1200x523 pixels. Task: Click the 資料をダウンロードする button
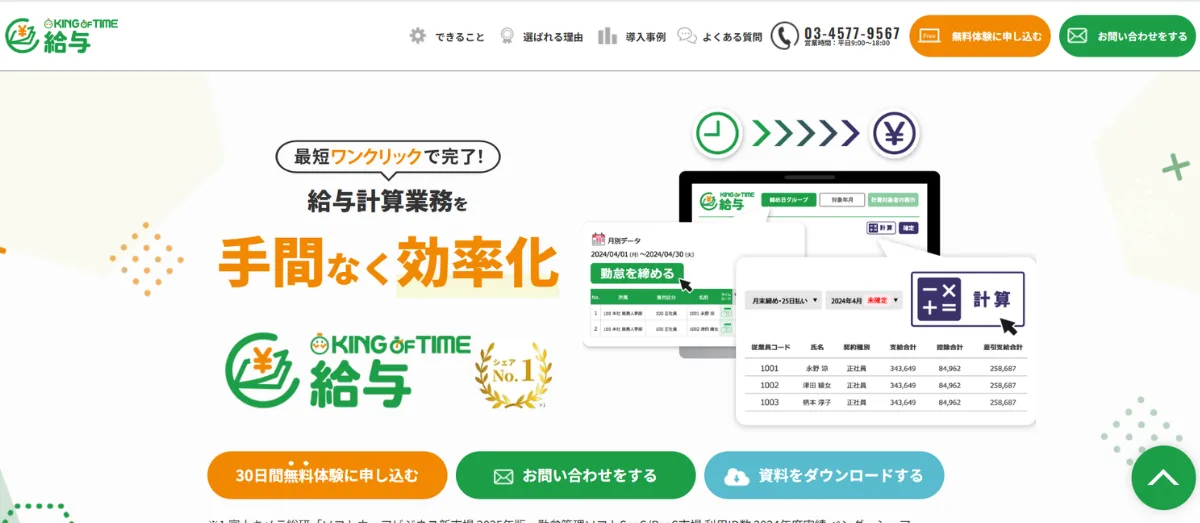823,475
